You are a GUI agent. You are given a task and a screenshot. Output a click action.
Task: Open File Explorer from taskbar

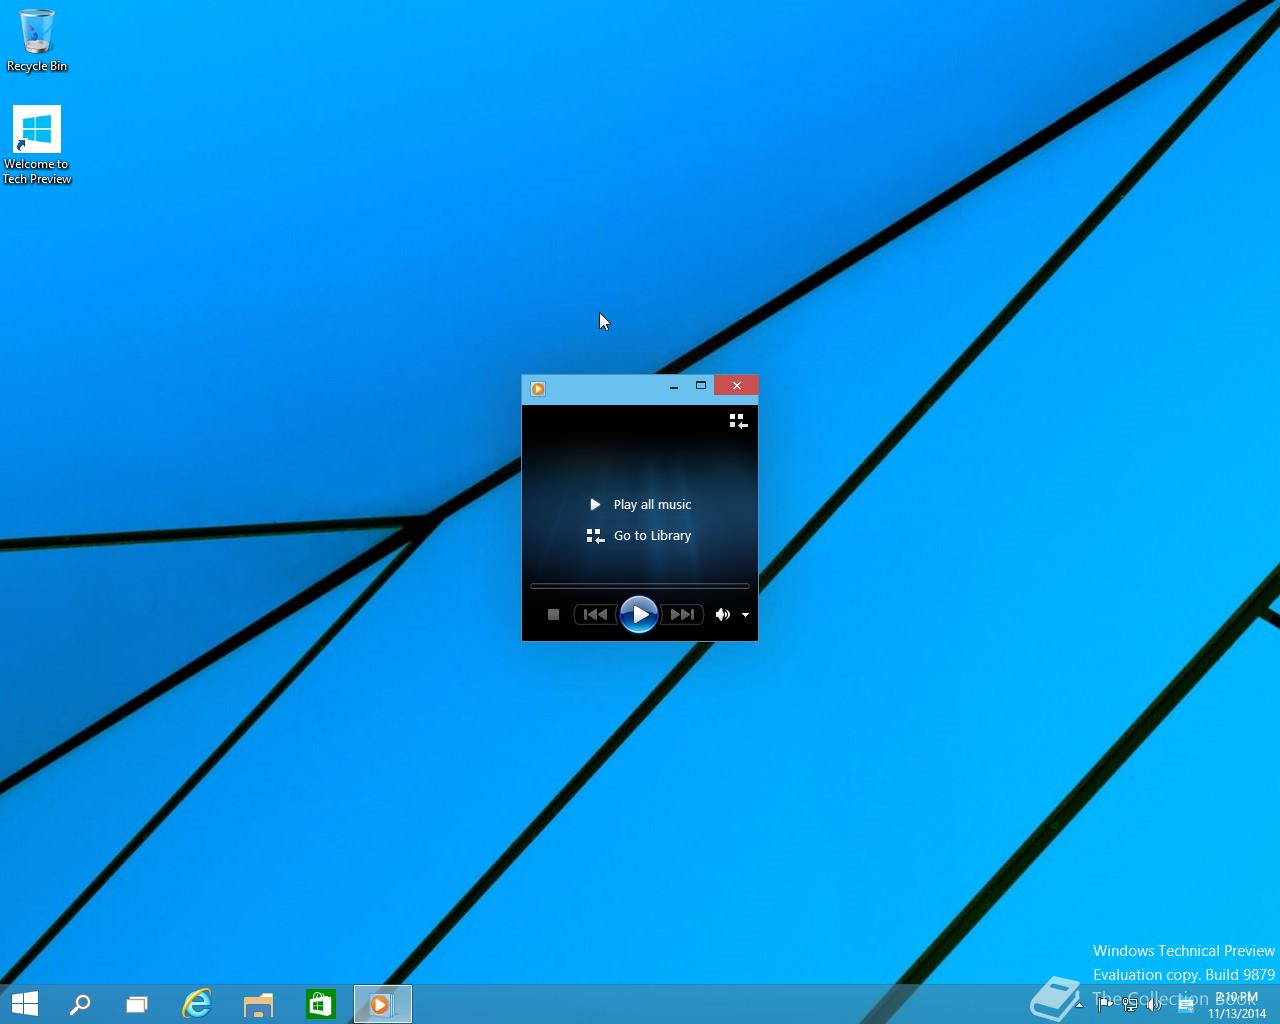(x=259, y=1004)
